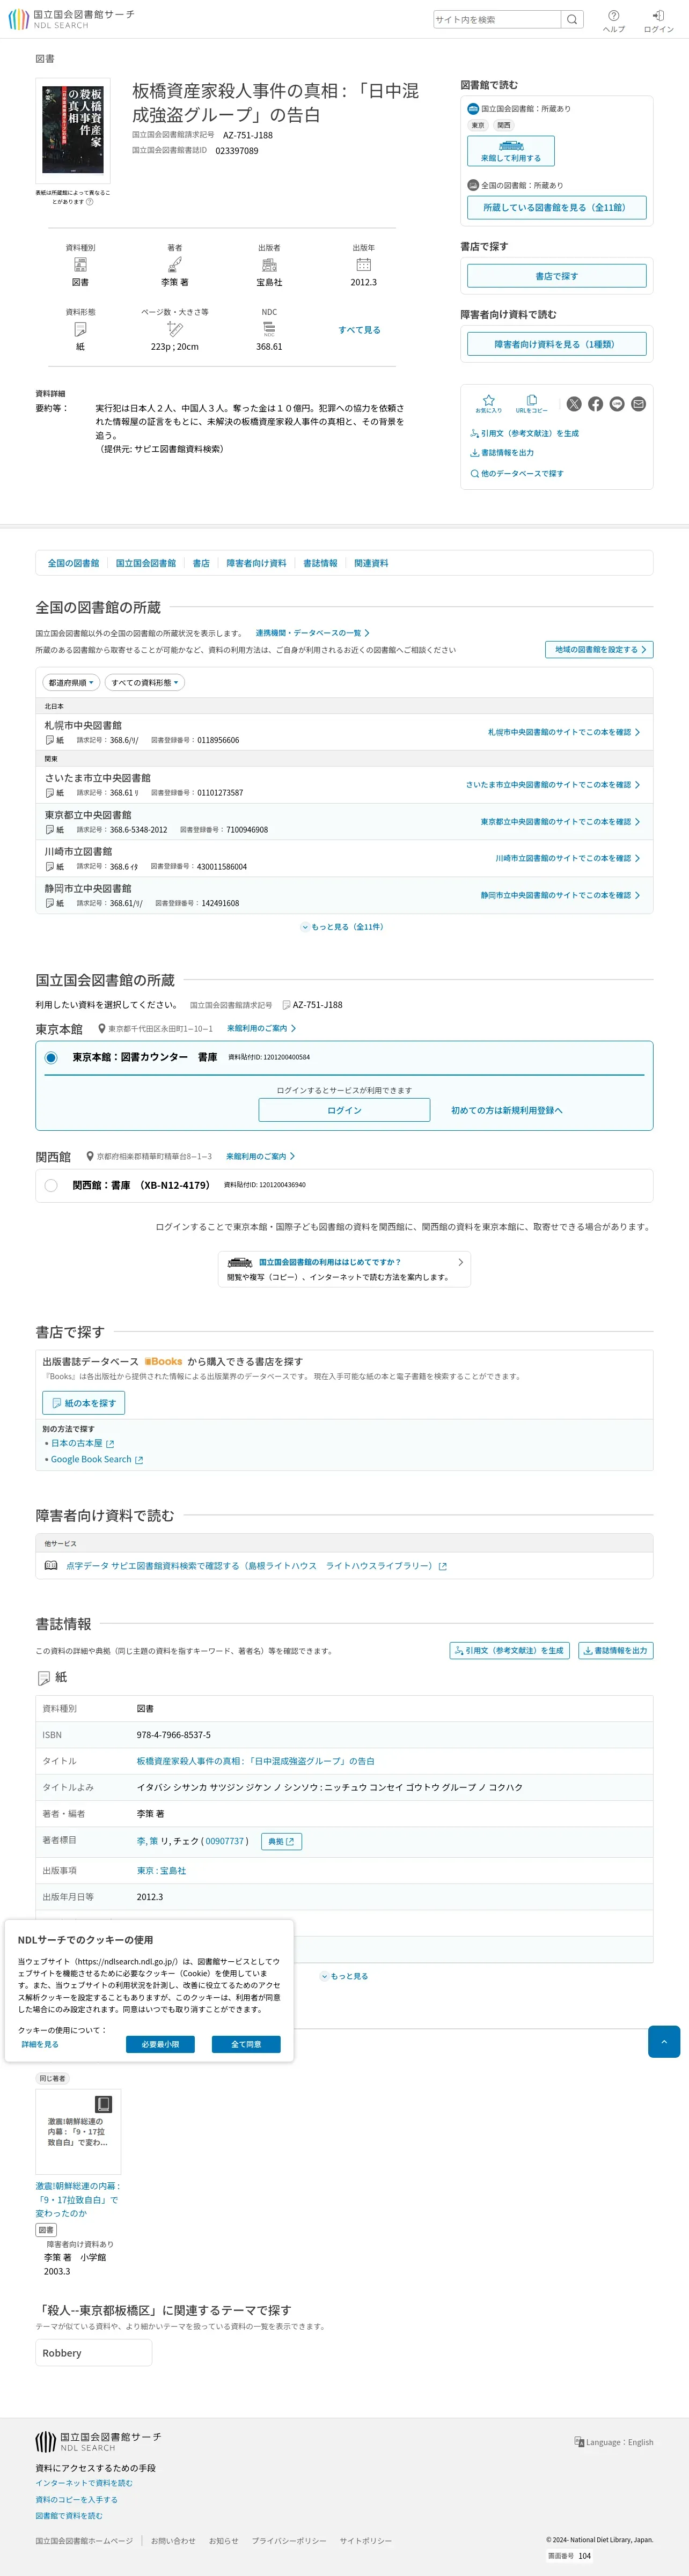Open 点字データ サピエ図書館 link
Image resolution: width=689 pixels, height=2576 pixels.
click(256, 1566)
